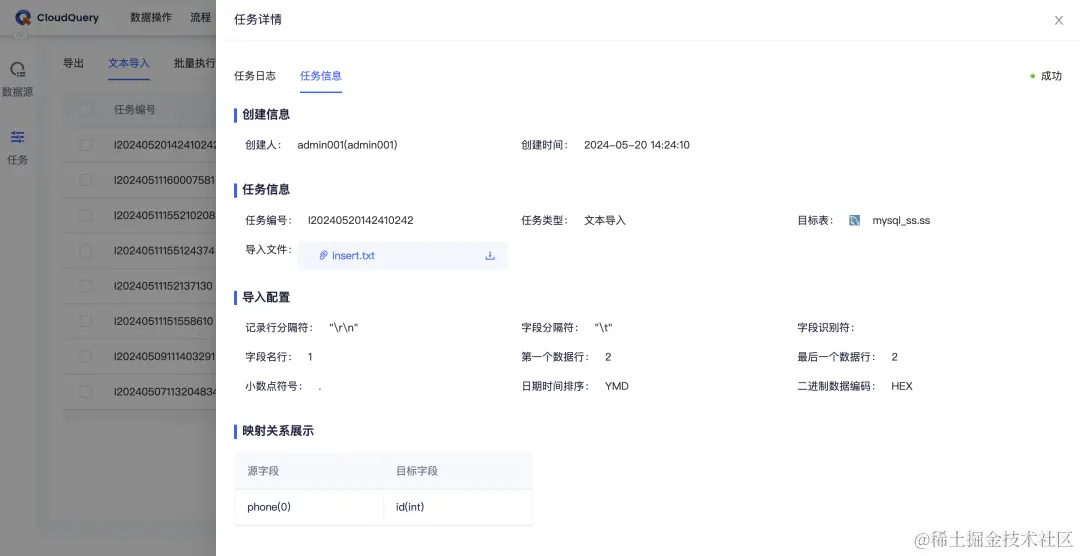
Task: Click task number I20240520142410242 in details
Action: [360, 220]
